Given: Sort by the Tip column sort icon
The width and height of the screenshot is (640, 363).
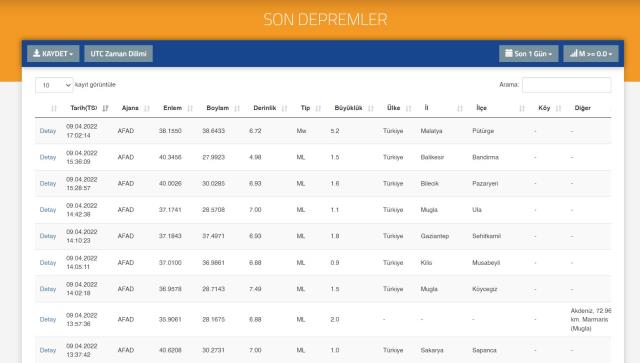Looking at the screenshot, I should point(318,108).
